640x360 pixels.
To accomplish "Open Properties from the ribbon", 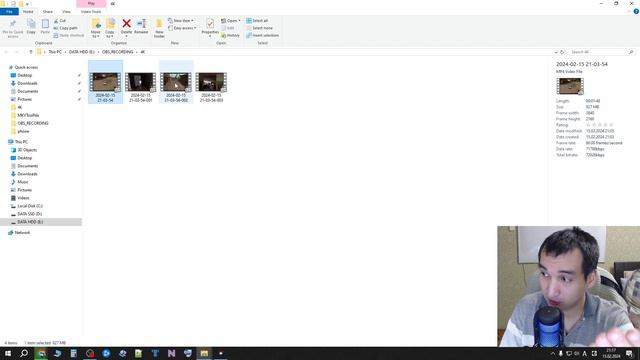I will [x=210, y=28].
